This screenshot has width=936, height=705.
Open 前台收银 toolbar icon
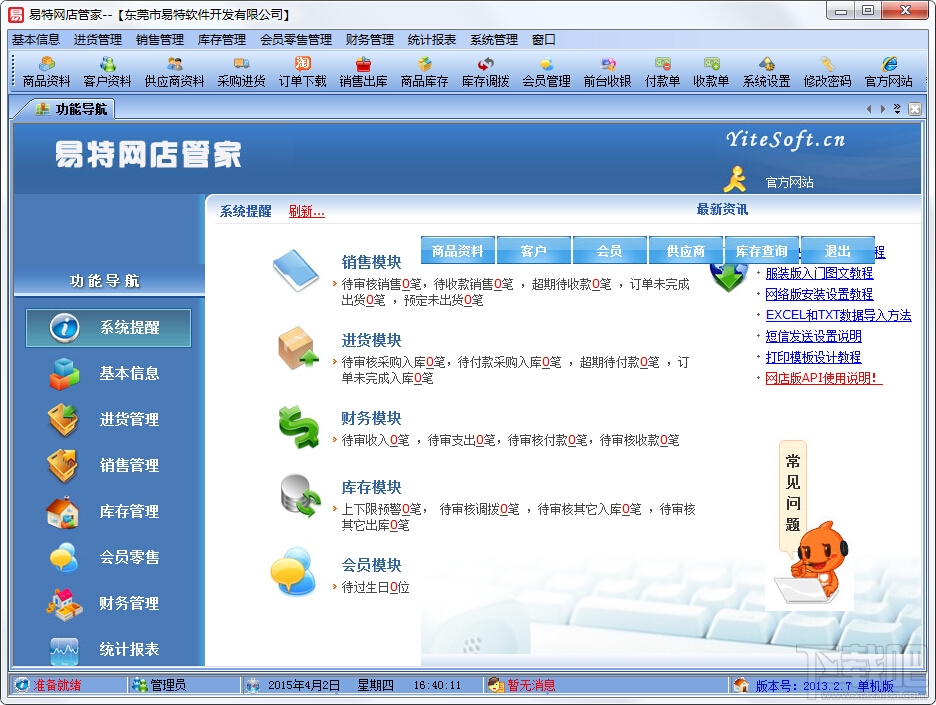click(608, 72)
